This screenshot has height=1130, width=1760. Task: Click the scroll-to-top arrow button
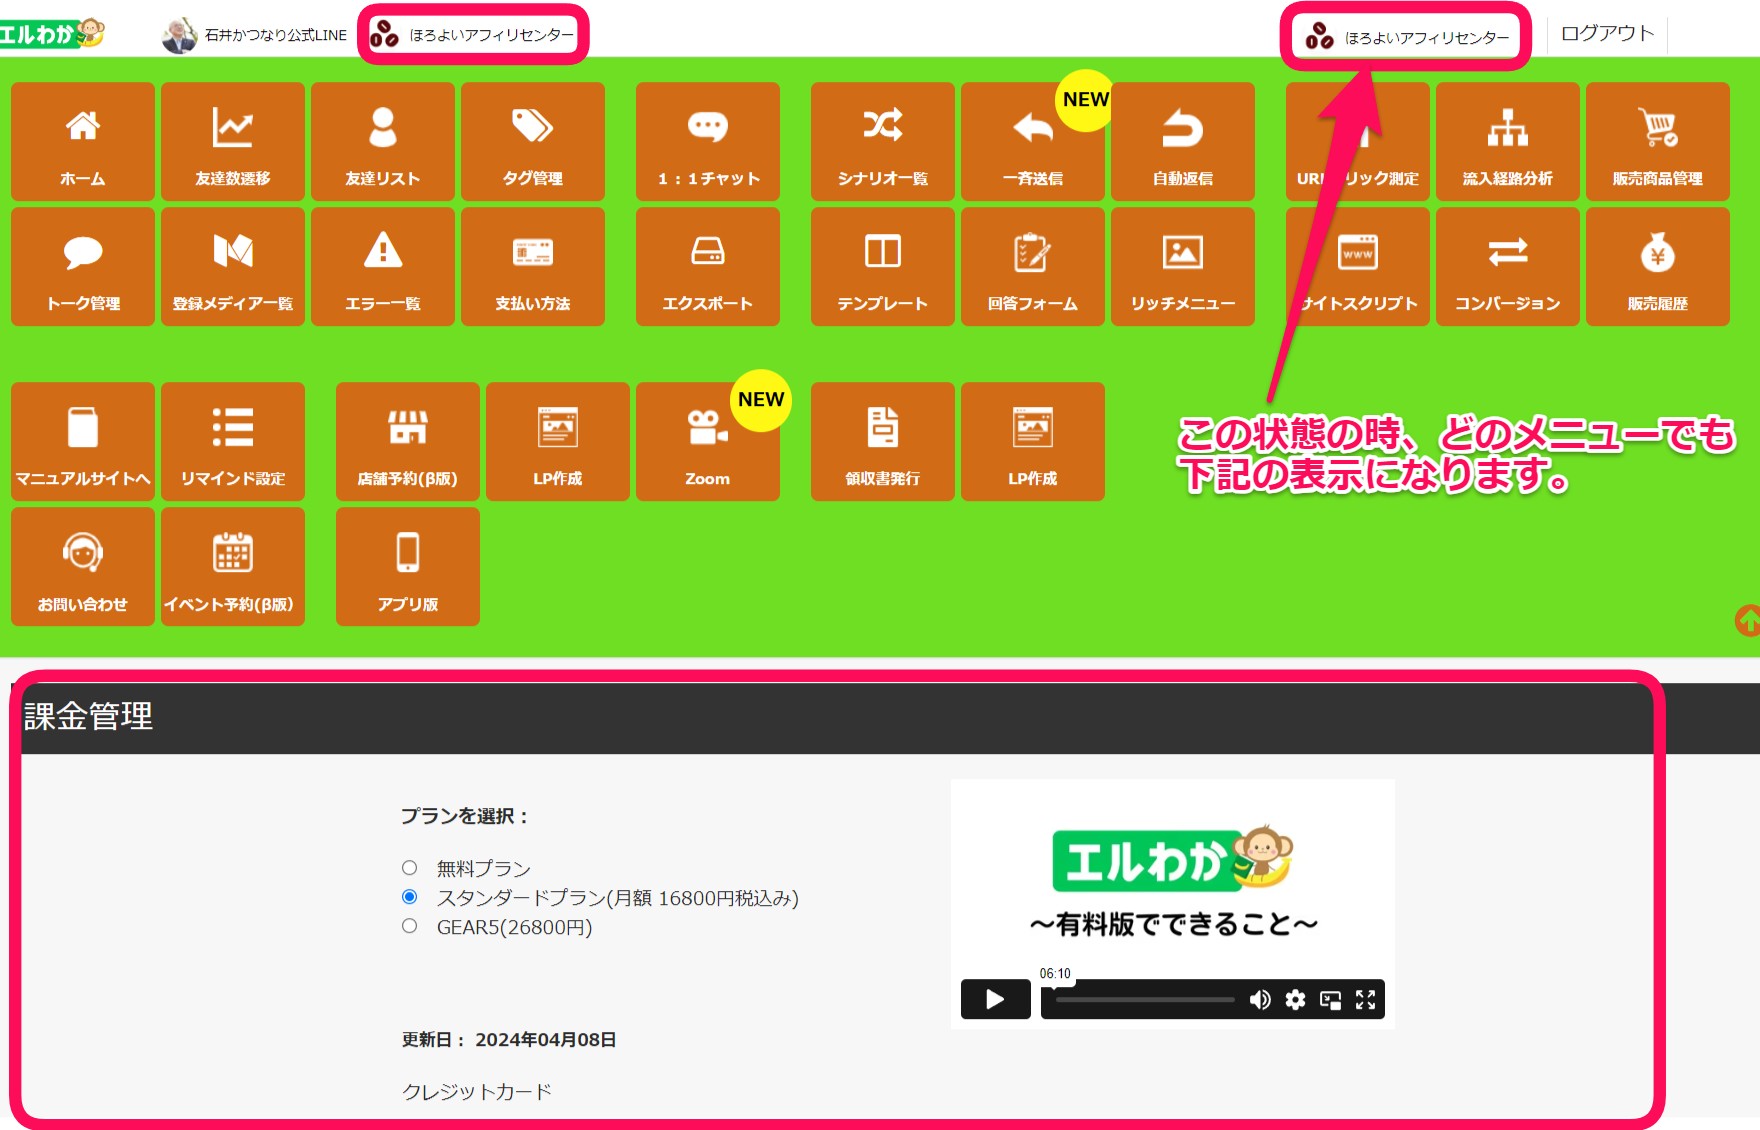tap(1748, 620)
